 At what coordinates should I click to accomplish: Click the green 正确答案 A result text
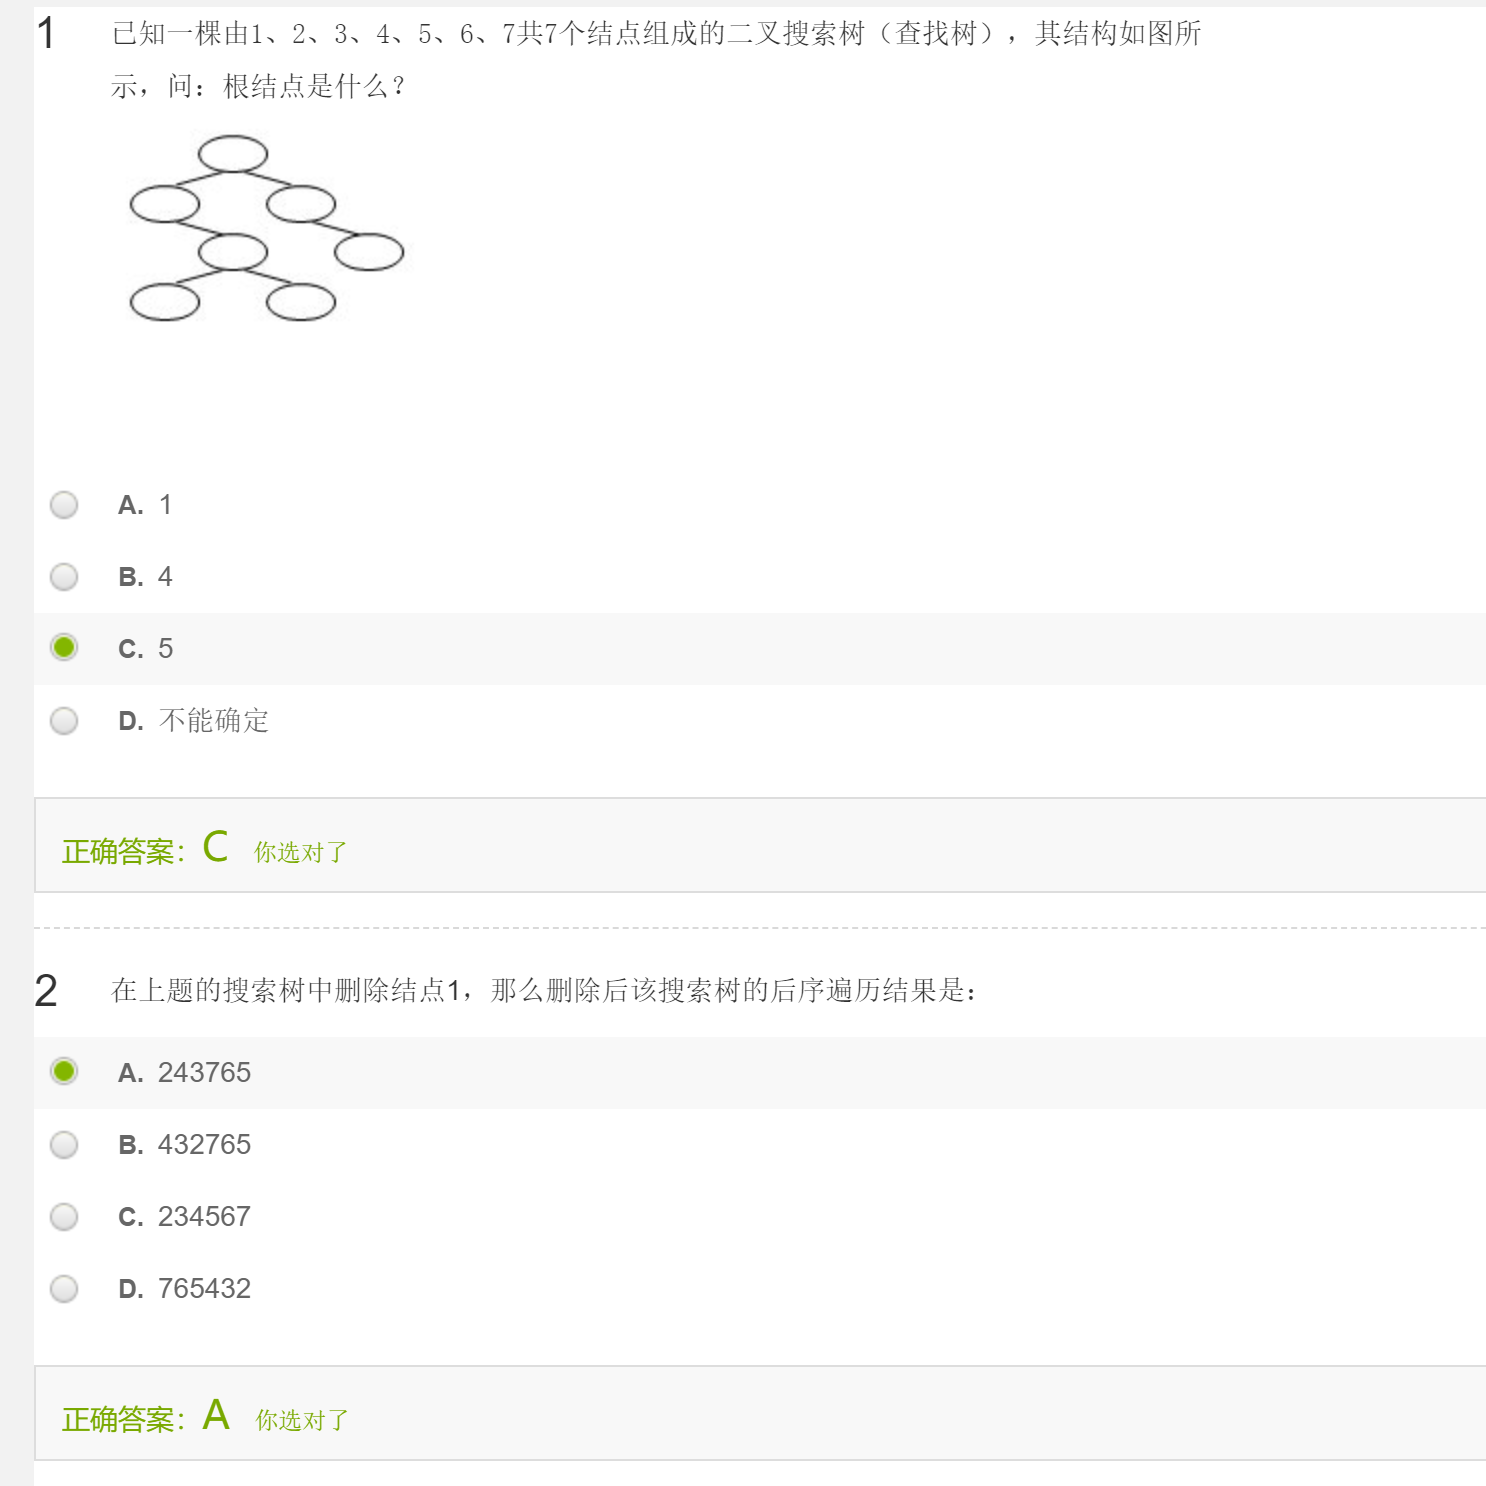click(146, 1418)
